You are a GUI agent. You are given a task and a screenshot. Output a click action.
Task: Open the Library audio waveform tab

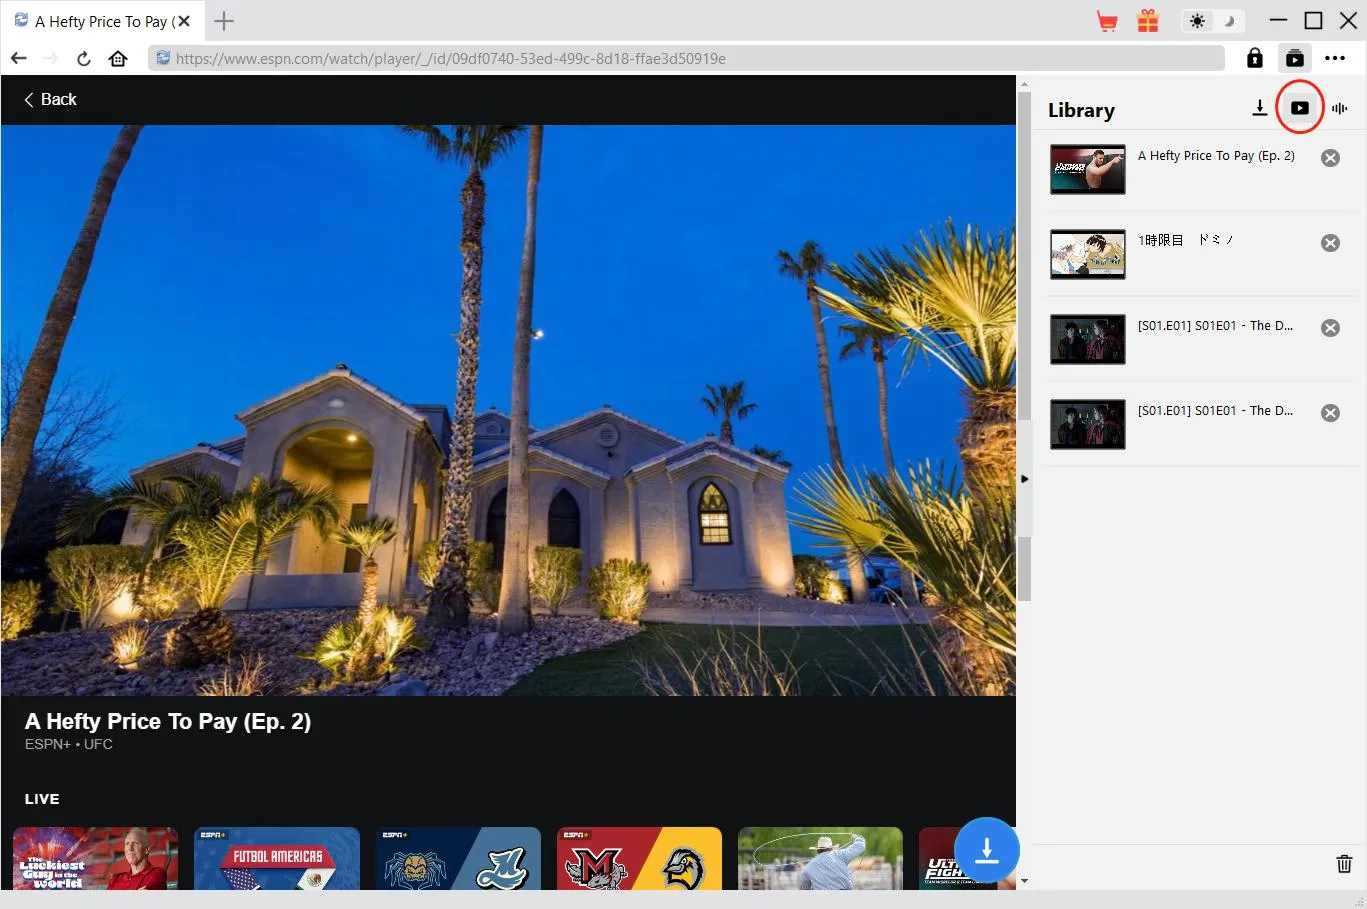pyautogui.click(x=1340, y=108)
